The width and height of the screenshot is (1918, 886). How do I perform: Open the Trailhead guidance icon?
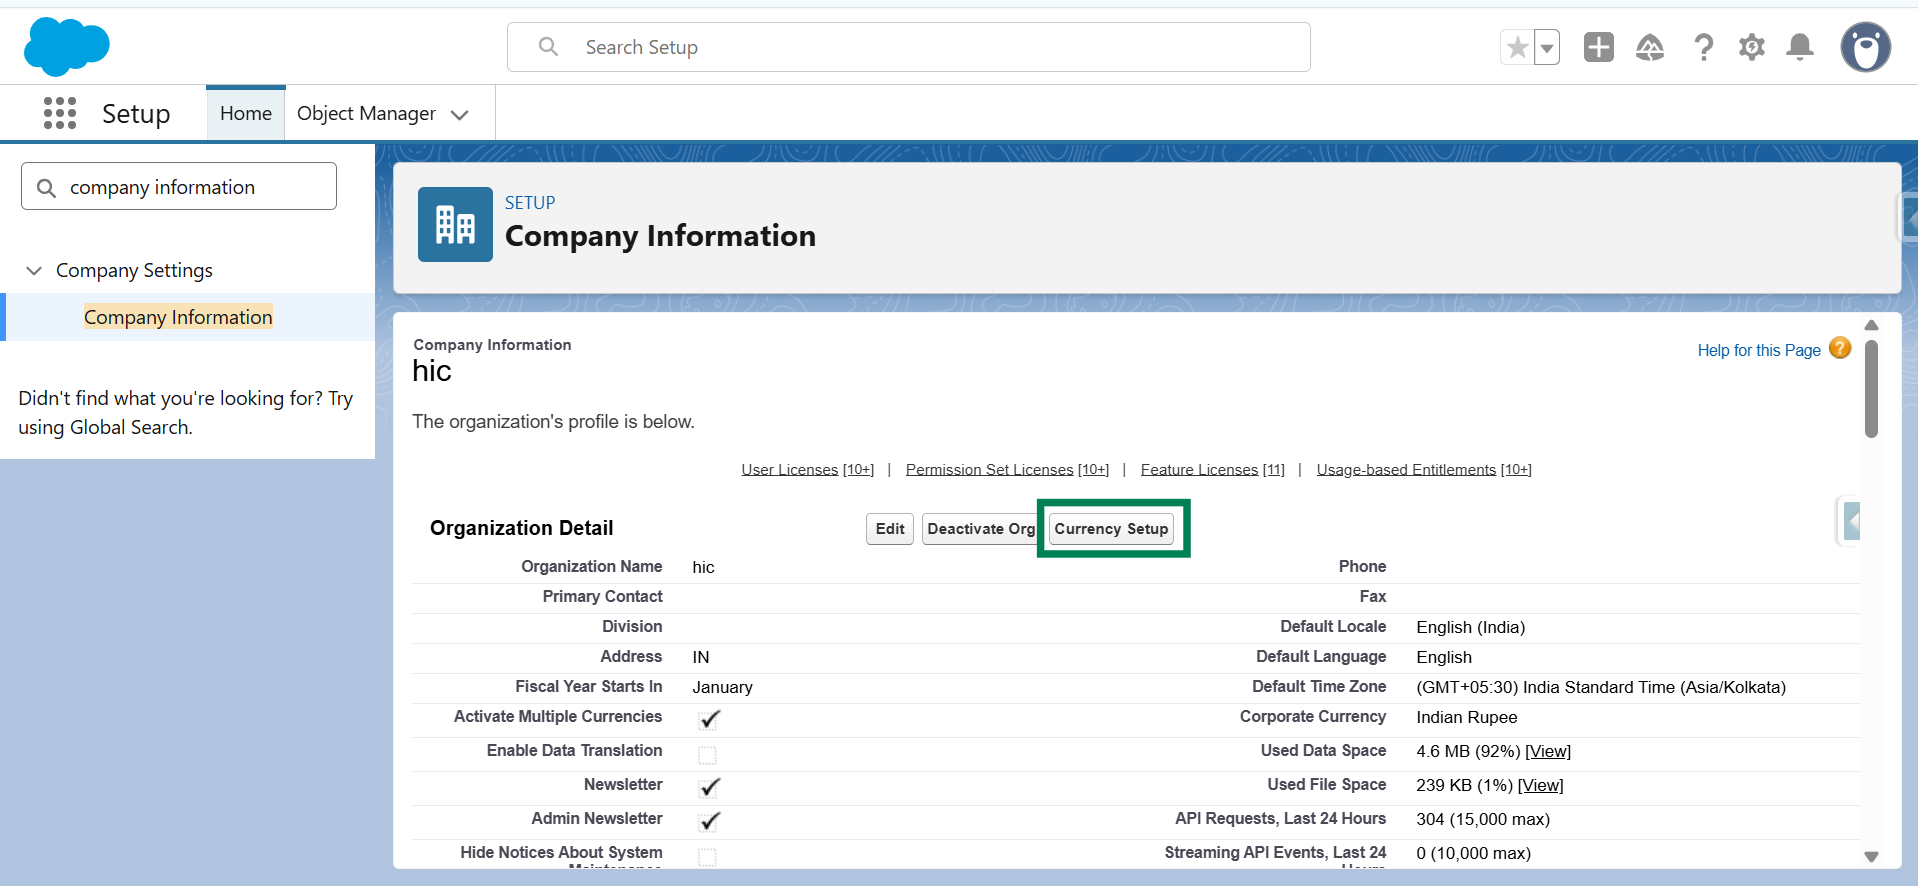click(x=1649, y=47)
